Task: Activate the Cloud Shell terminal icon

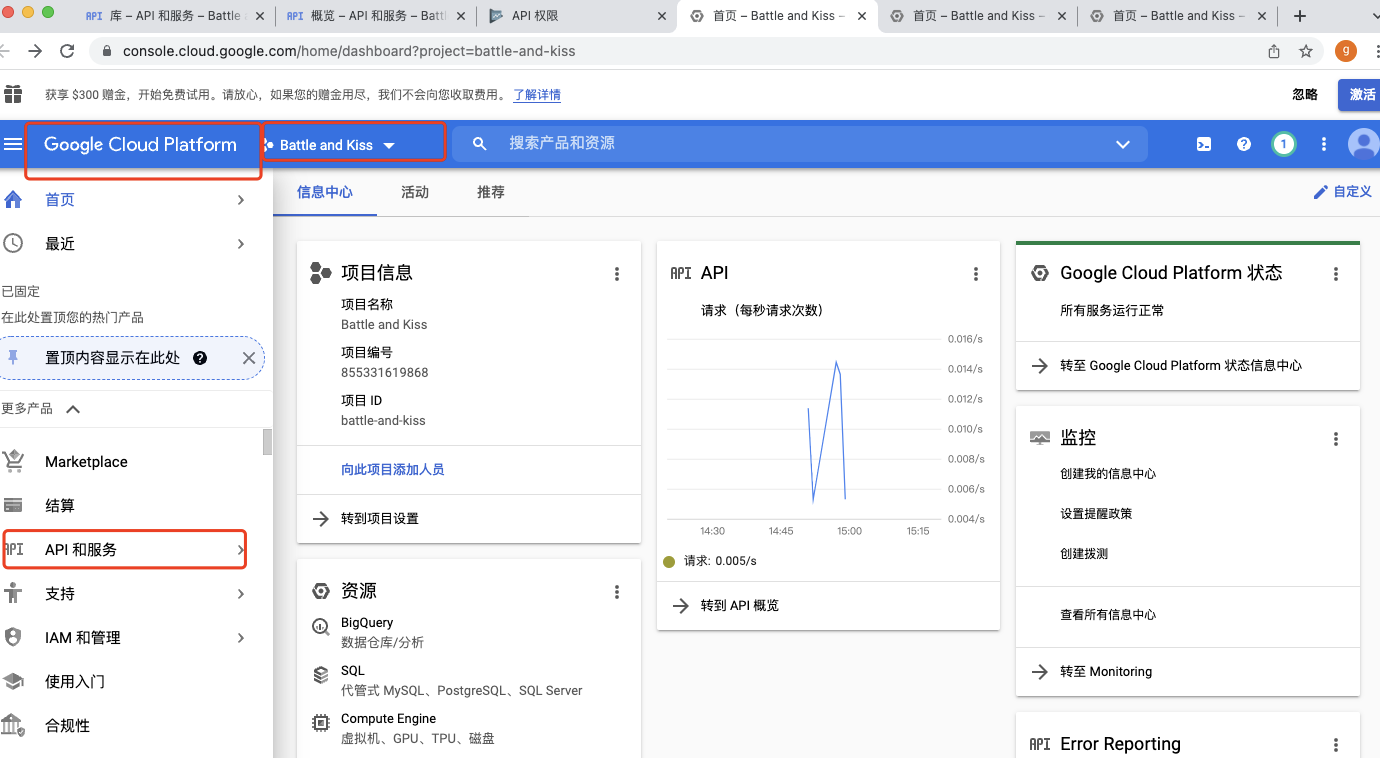Action: click(1203, 144)
